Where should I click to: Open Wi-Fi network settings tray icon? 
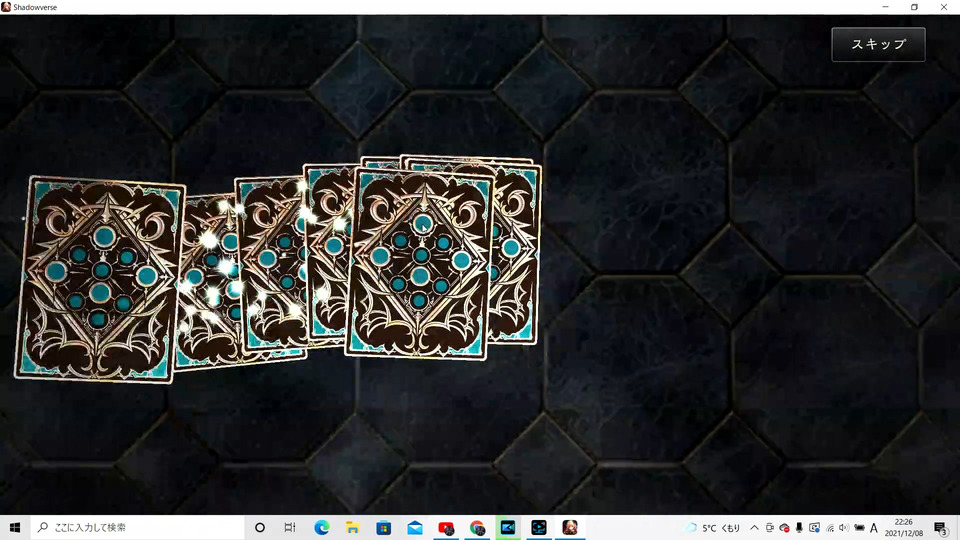tap(830, 528)
